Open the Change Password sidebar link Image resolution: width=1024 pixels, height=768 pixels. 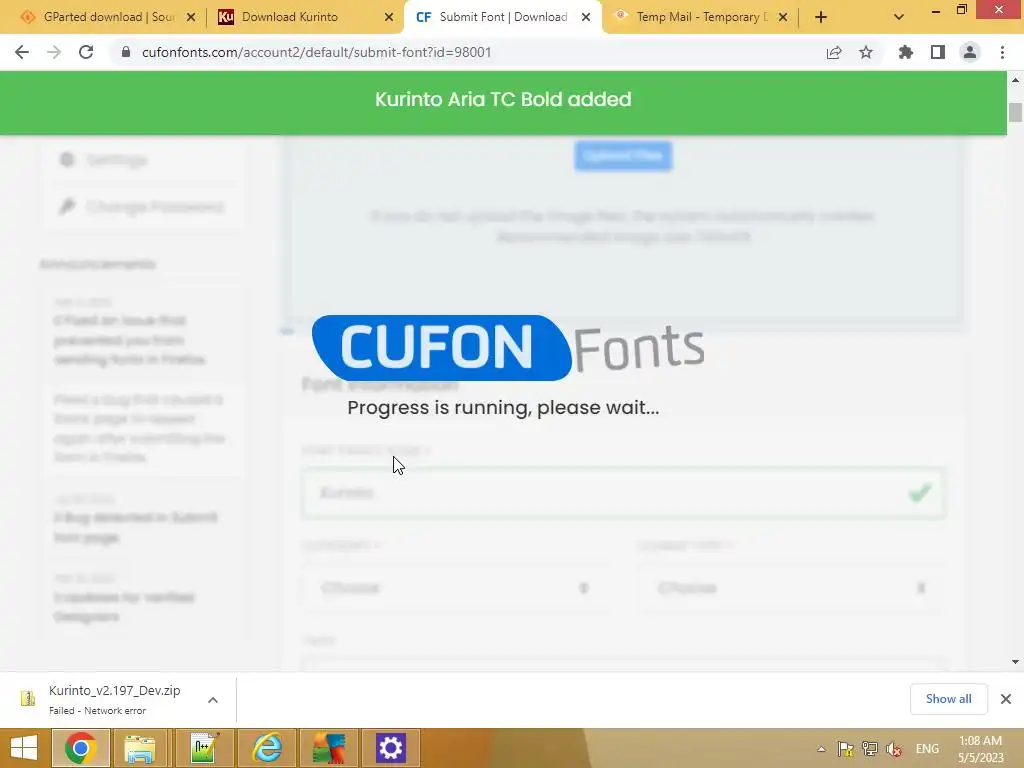142,207
